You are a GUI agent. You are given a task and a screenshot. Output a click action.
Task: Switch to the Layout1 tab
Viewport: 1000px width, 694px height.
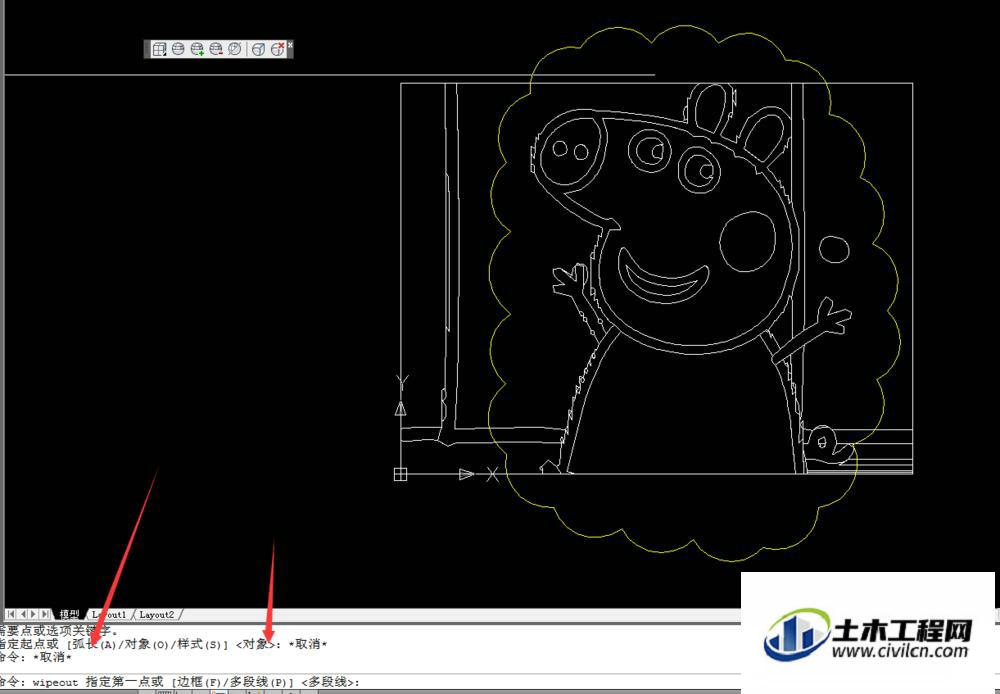point(109,615)
